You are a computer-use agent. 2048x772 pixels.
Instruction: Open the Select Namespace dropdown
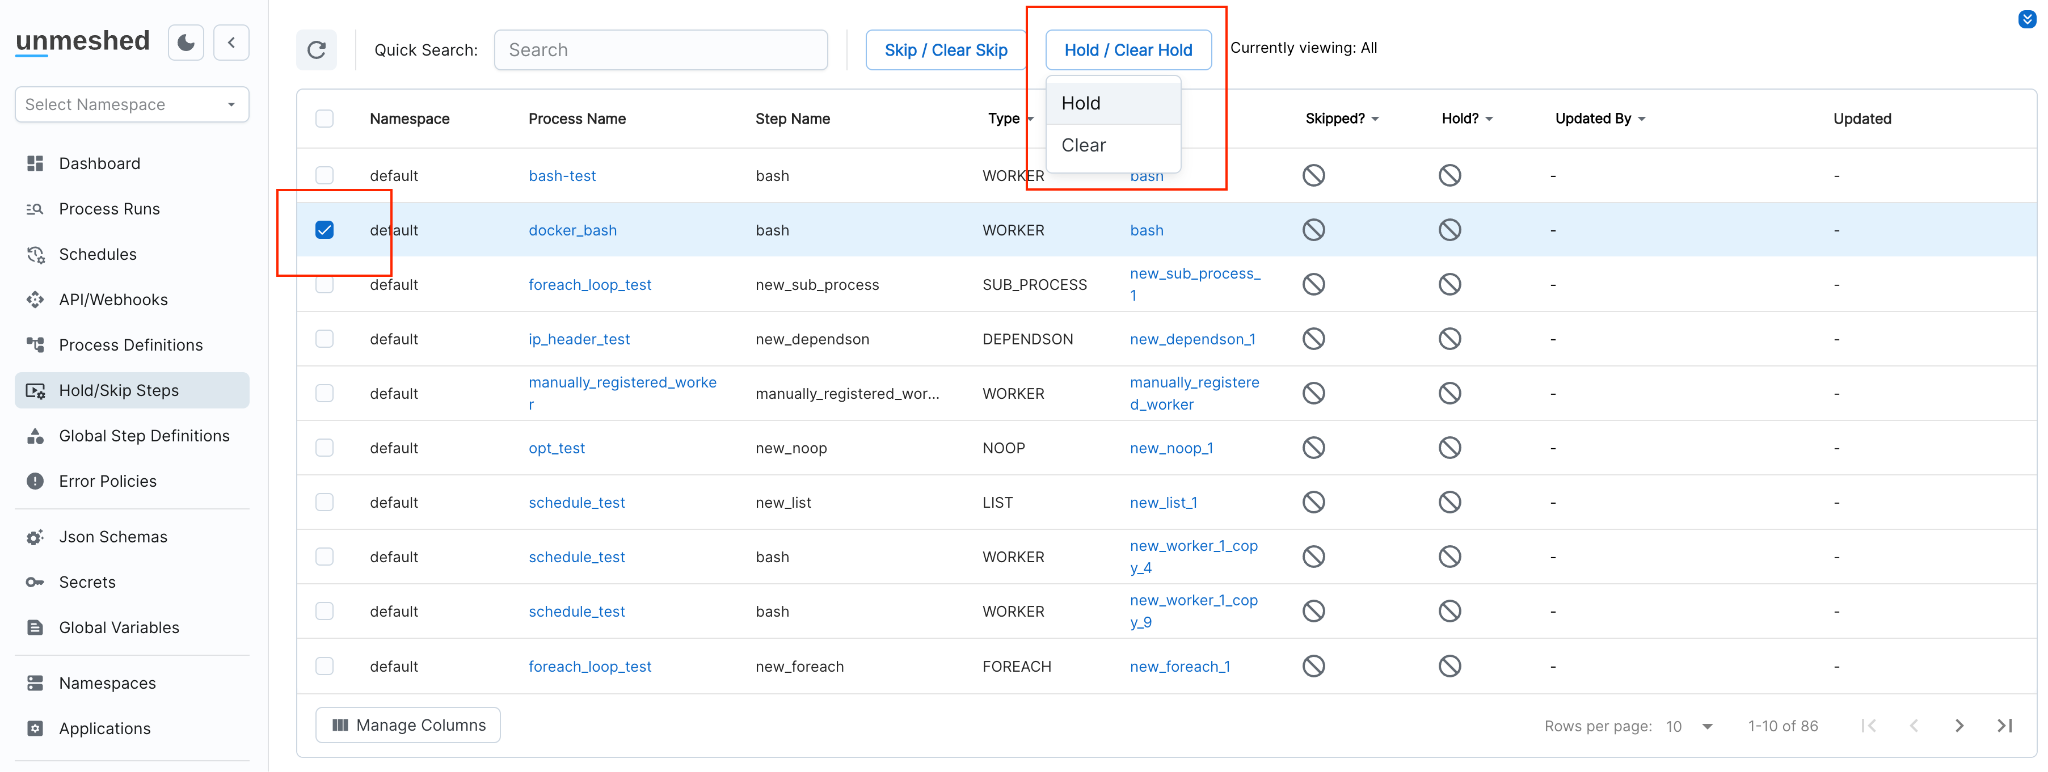point(132,104)
